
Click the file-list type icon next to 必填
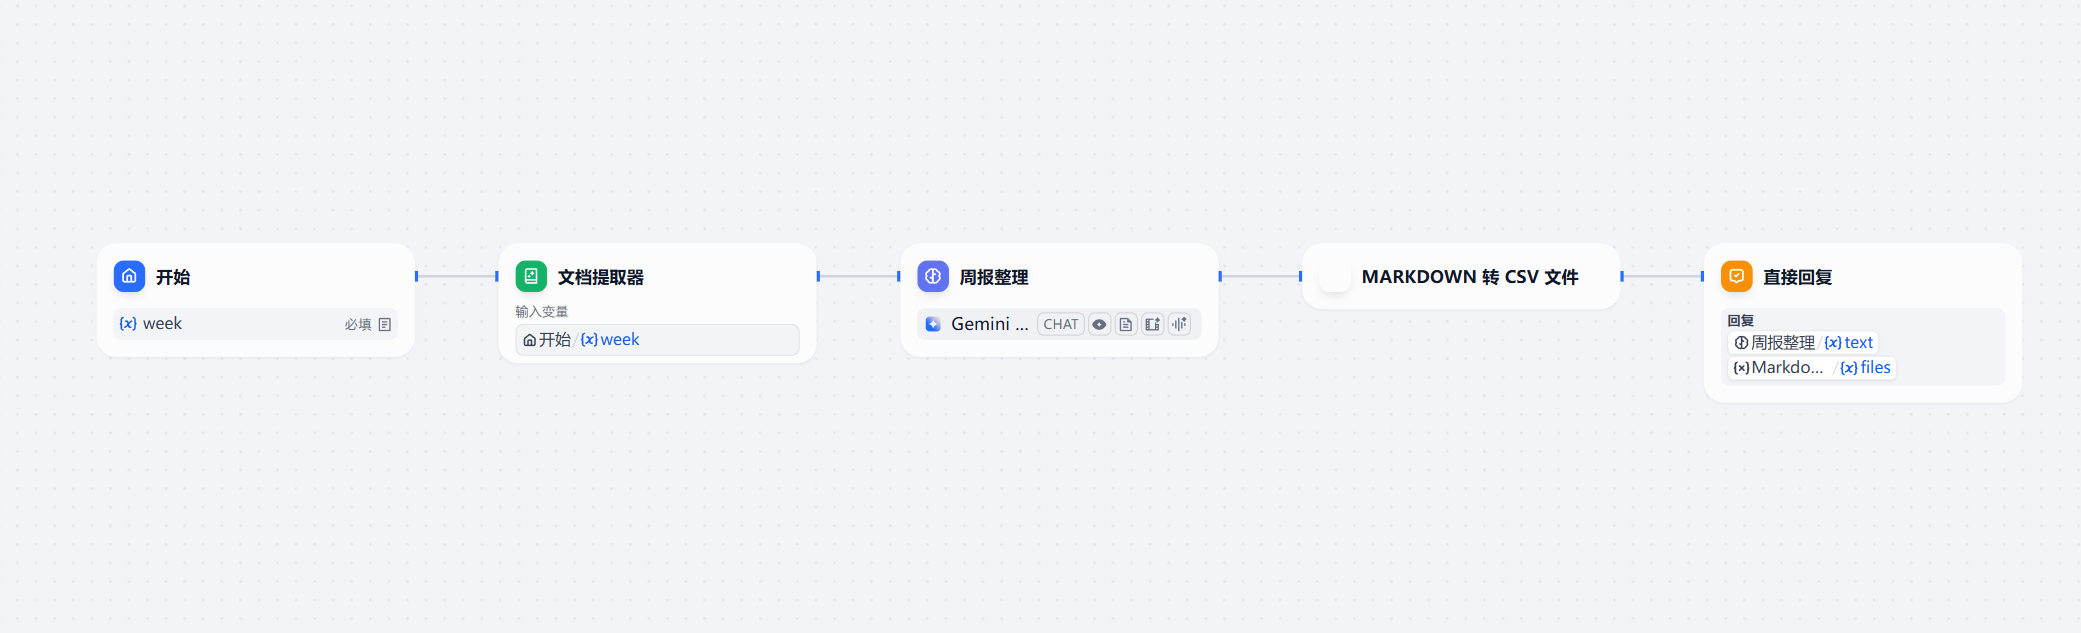[385, 324]
